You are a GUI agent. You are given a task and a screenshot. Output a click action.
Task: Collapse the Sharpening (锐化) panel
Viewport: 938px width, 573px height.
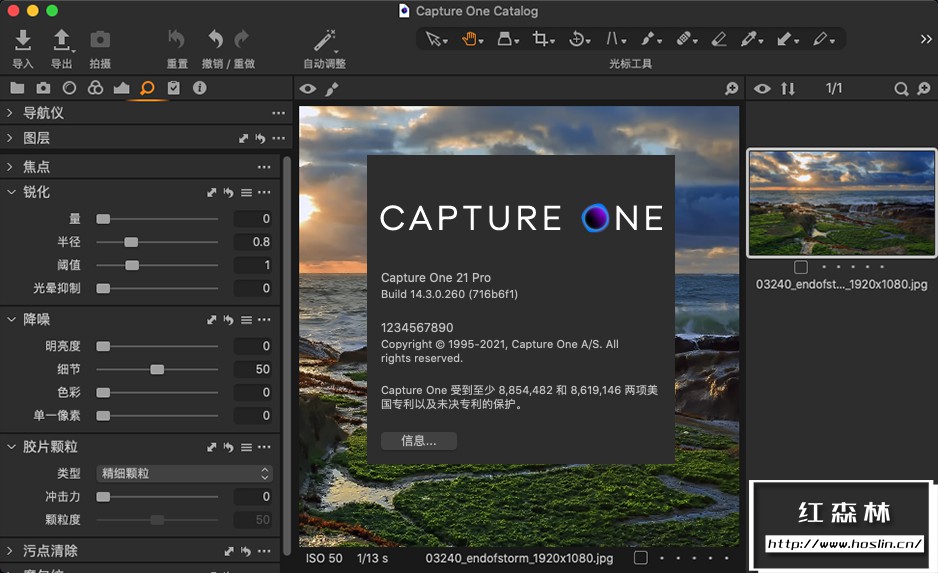[10, 192]
